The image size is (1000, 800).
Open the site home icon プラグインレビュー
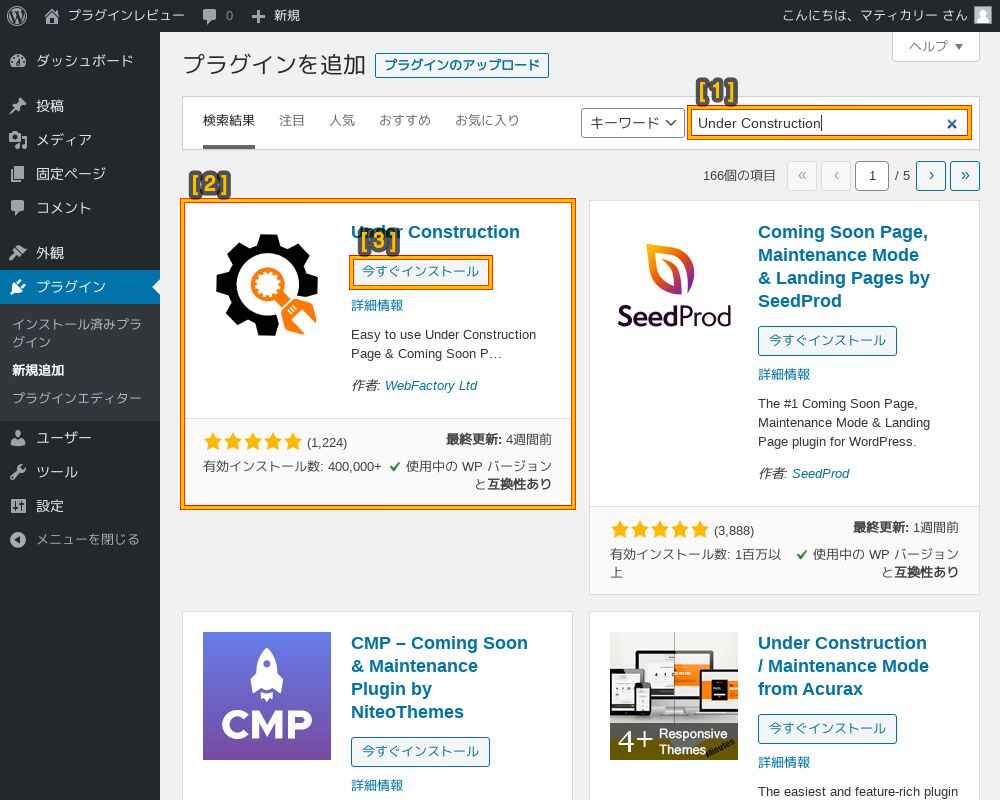52,16
